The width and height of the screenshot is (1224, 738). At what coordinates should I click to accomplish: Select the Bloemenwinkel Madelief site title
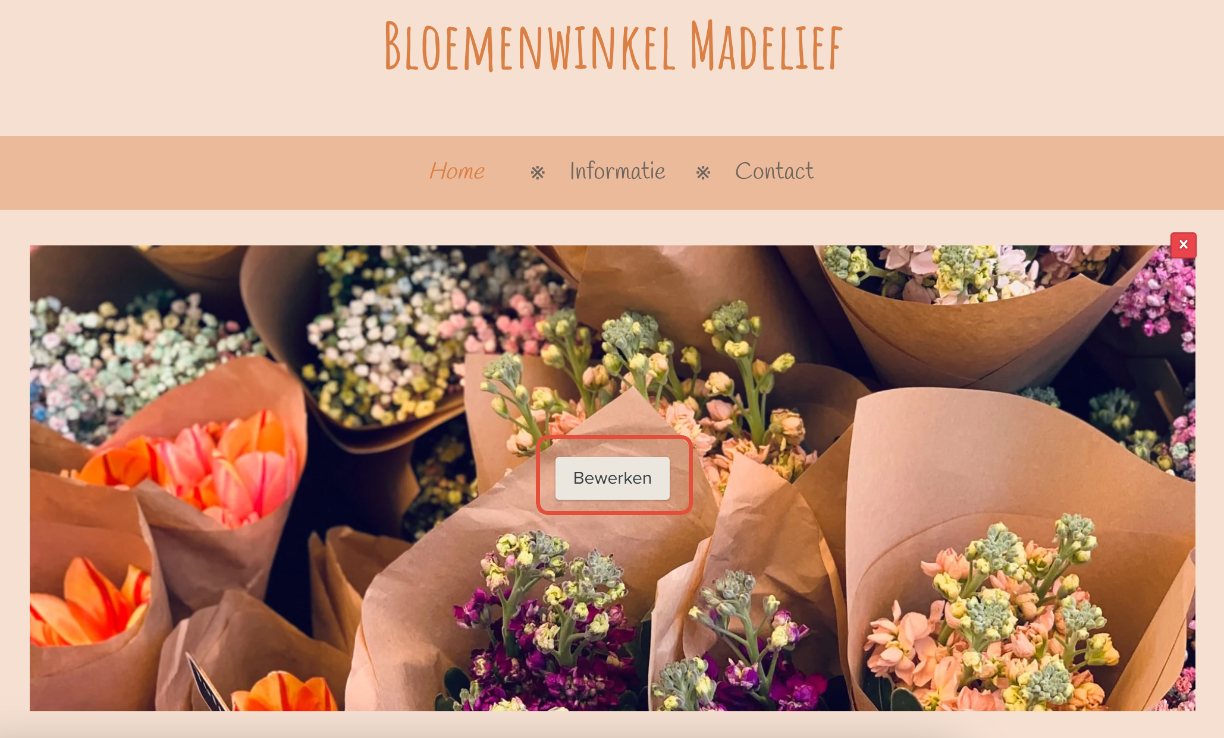click(613, 46)
